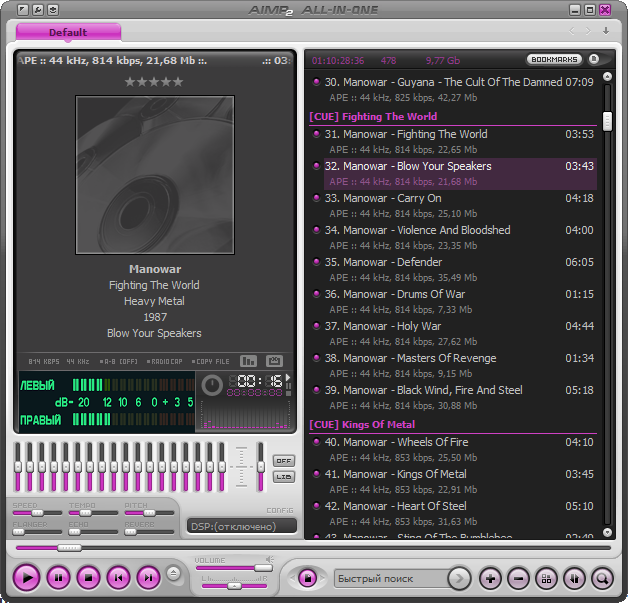Click the icon right of visualization bars
This screenshot has width=628, height=603.
(x=274, y=361)
